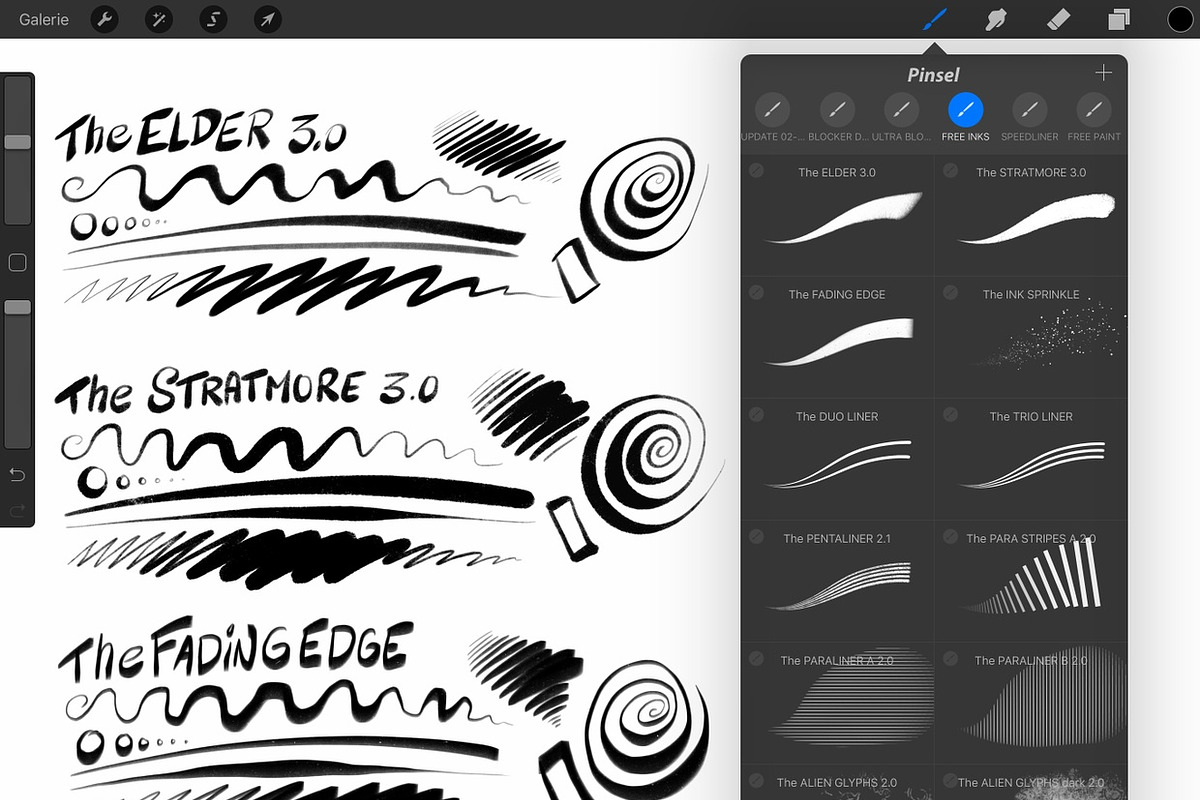This screenshot has height=800, width=1200.
Task: Choose The PARALINER A 2.0 brush
Action: (837, 703)
